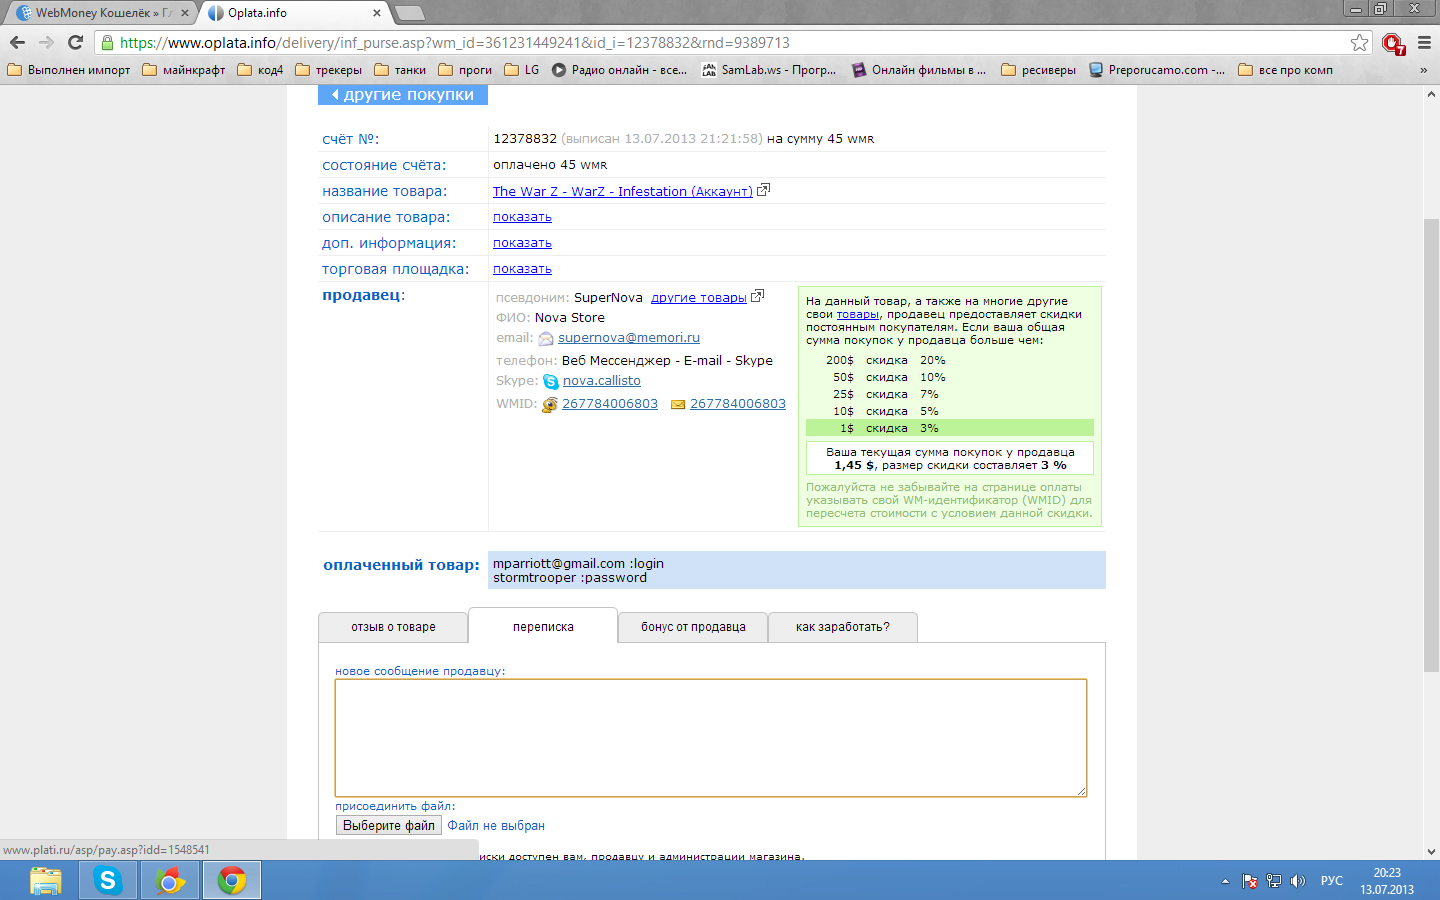The width and height of the screenshot is (1440, 900).
Task: Click the другие покупки button
Action: [x=403, y=94]
